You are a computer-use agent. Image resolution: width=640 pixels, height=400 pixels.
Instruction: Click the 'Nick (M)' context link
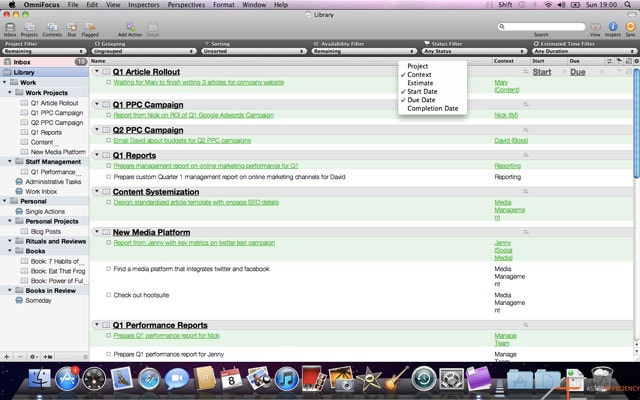(x=506, y=115)
